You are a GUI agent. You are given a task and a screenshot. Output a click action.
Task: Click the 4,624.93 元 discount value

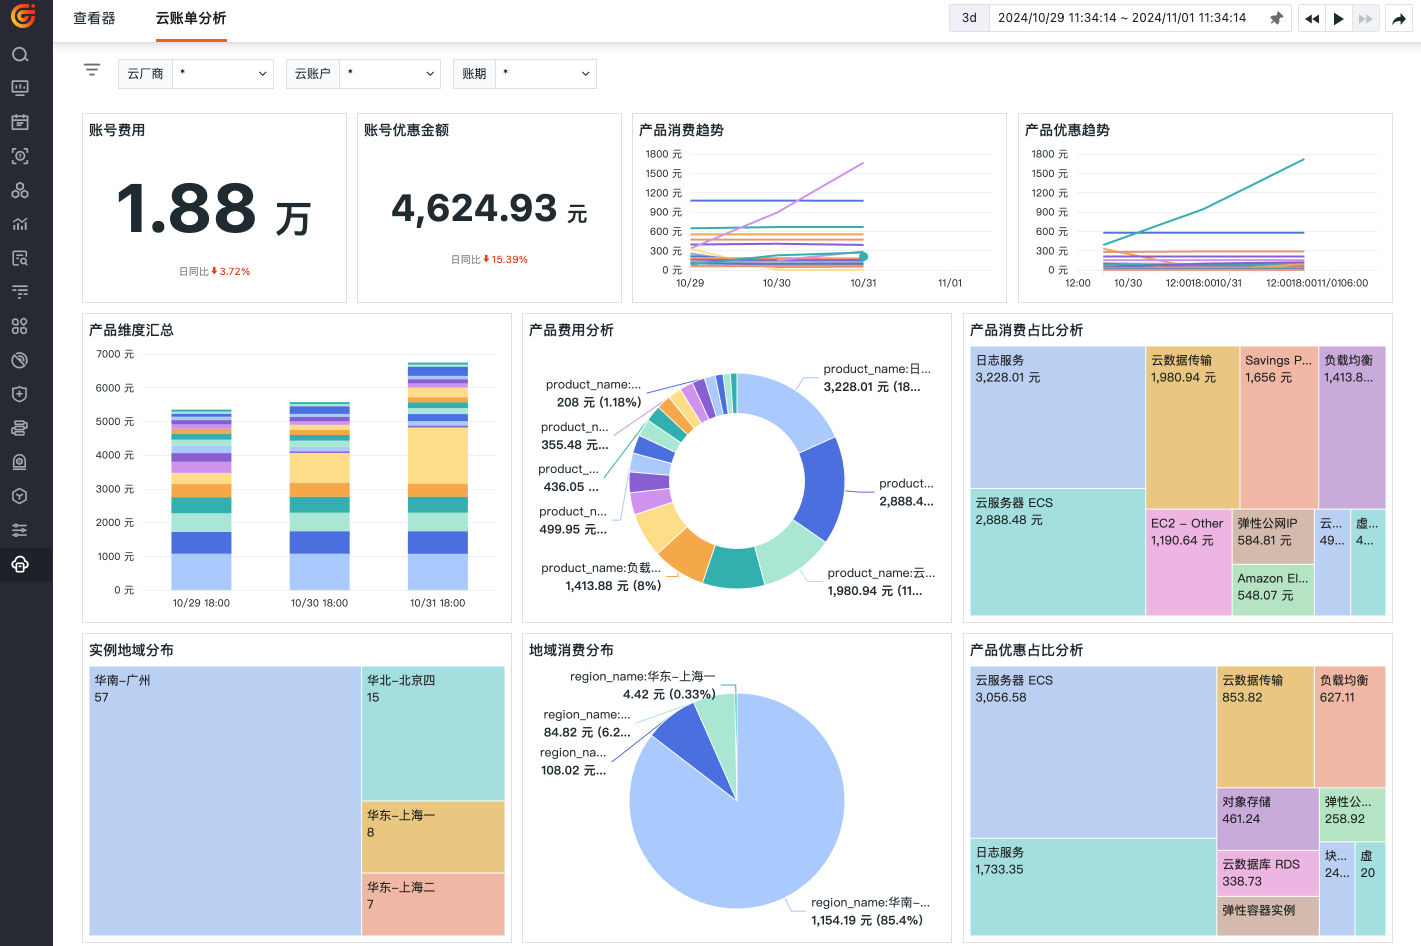click(489, 209)
